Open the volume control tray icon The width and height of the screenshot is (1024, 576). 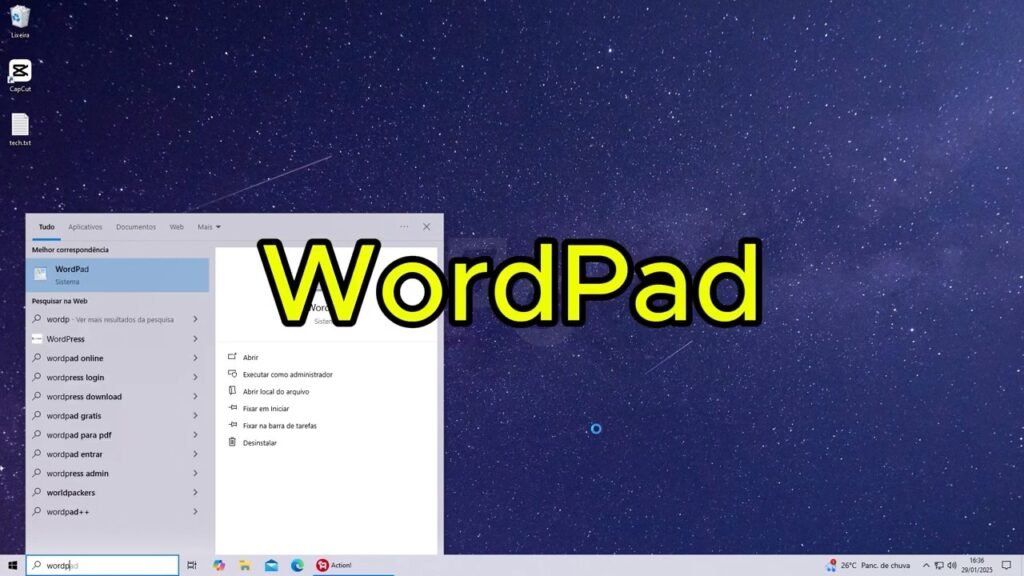click(952, 566)
